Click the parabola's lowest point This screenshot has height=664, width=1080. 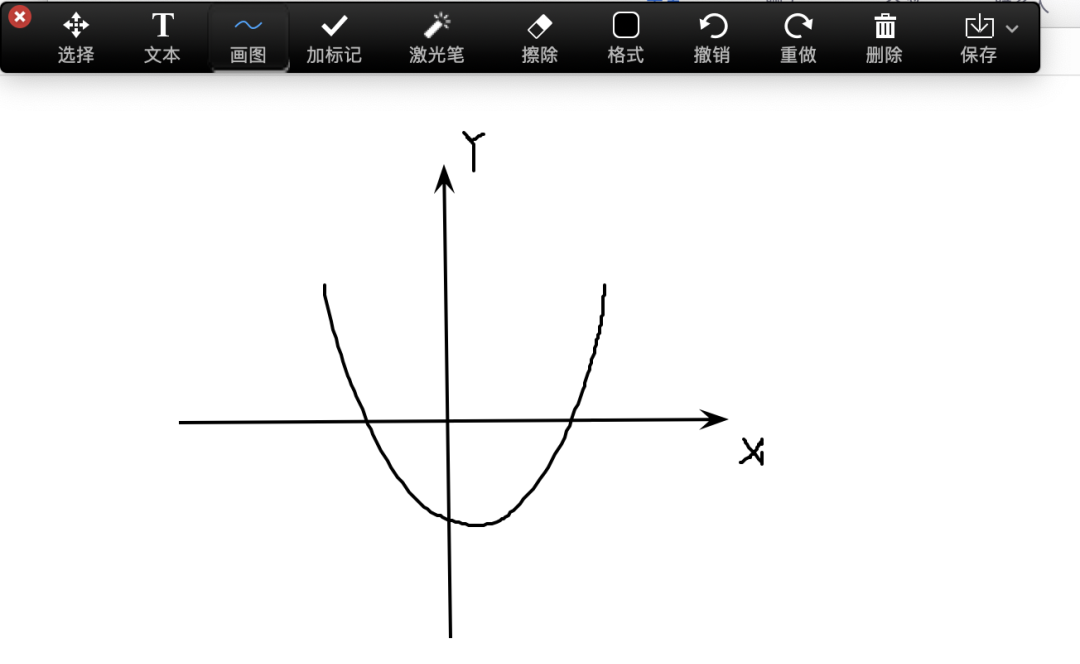(x=478, y=524)
